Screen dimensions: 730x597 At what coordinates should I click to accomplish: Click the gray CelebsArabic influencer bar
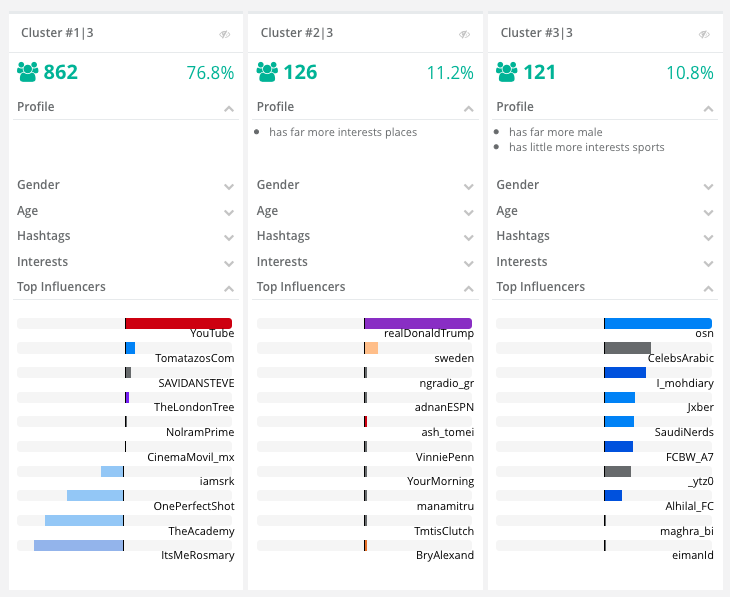[x=628, y=348]
